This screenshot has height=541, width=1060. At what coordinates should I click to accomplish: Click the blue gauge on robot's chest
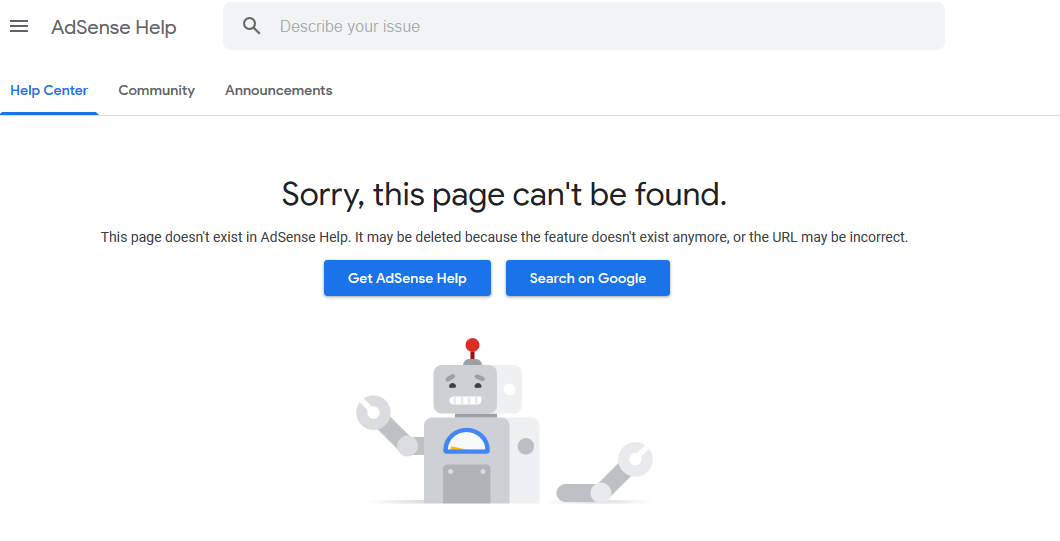[466, 441]
